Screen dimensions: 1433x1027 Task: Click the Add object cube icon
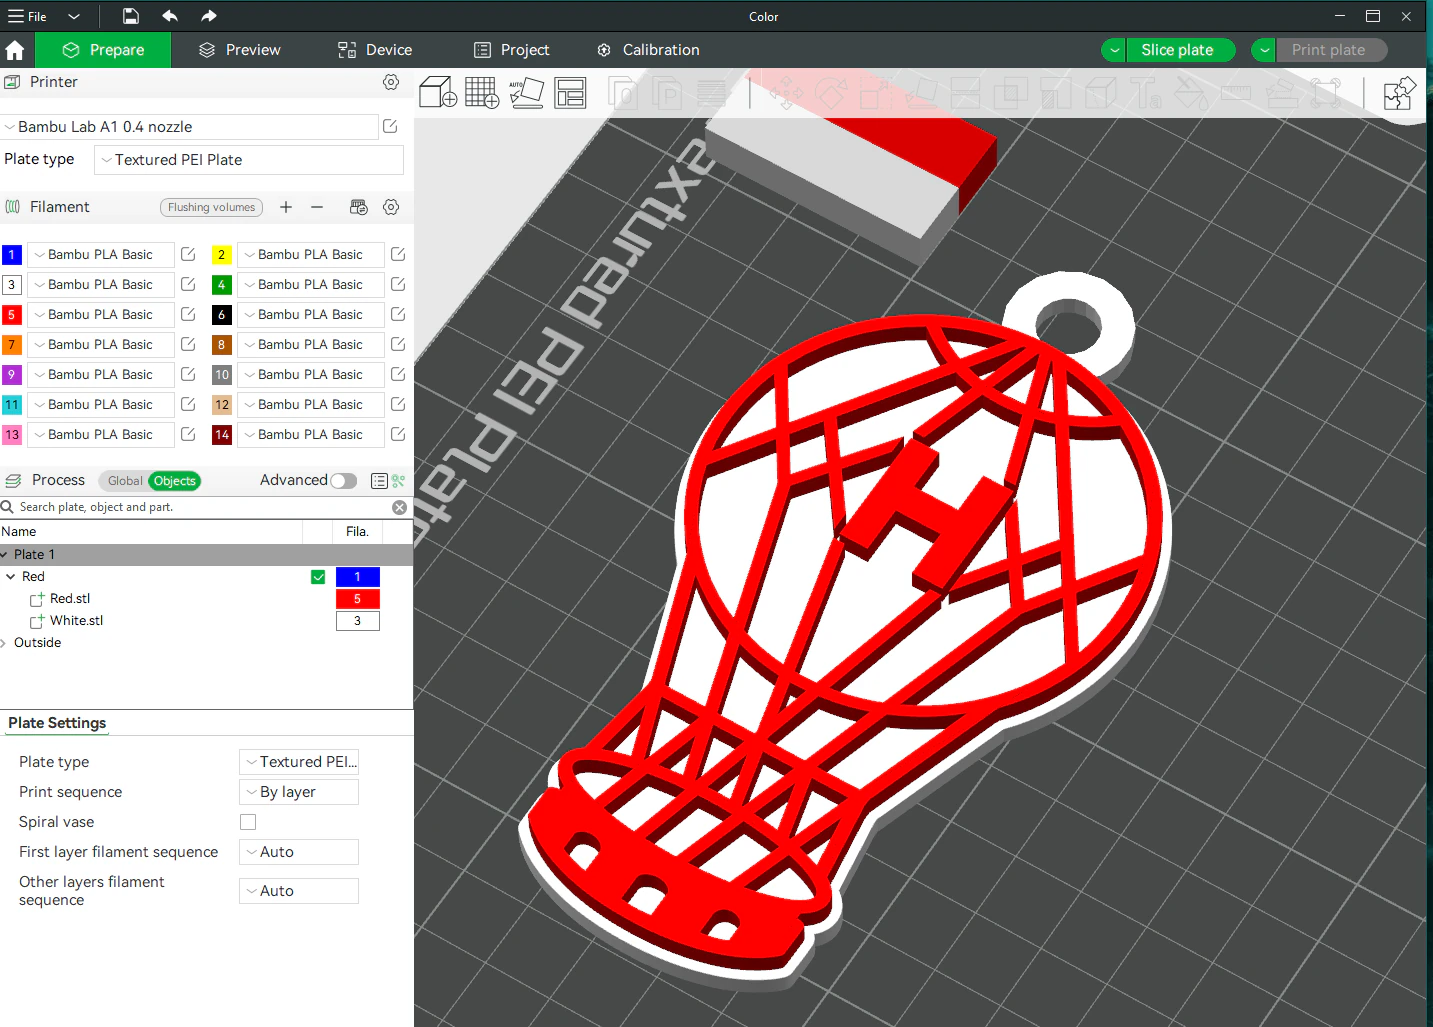pos(438,93)
